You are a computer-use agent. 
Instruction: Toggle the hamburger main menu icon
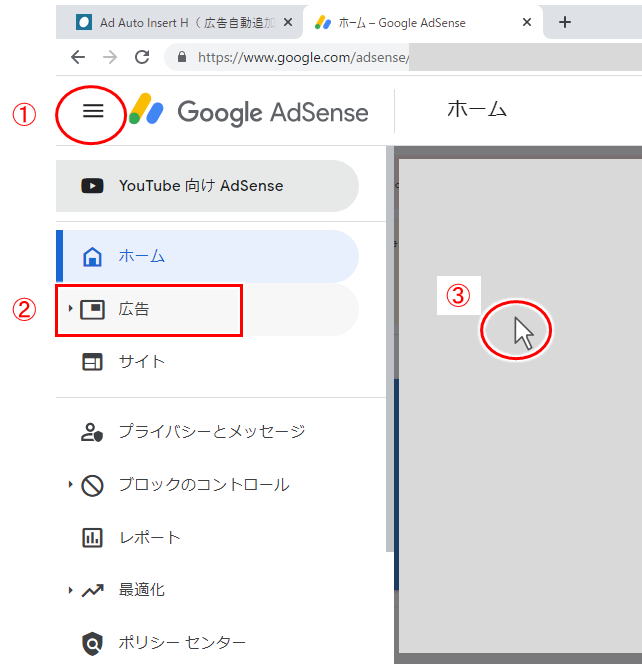pyautogui.click(x=93, y=111)
